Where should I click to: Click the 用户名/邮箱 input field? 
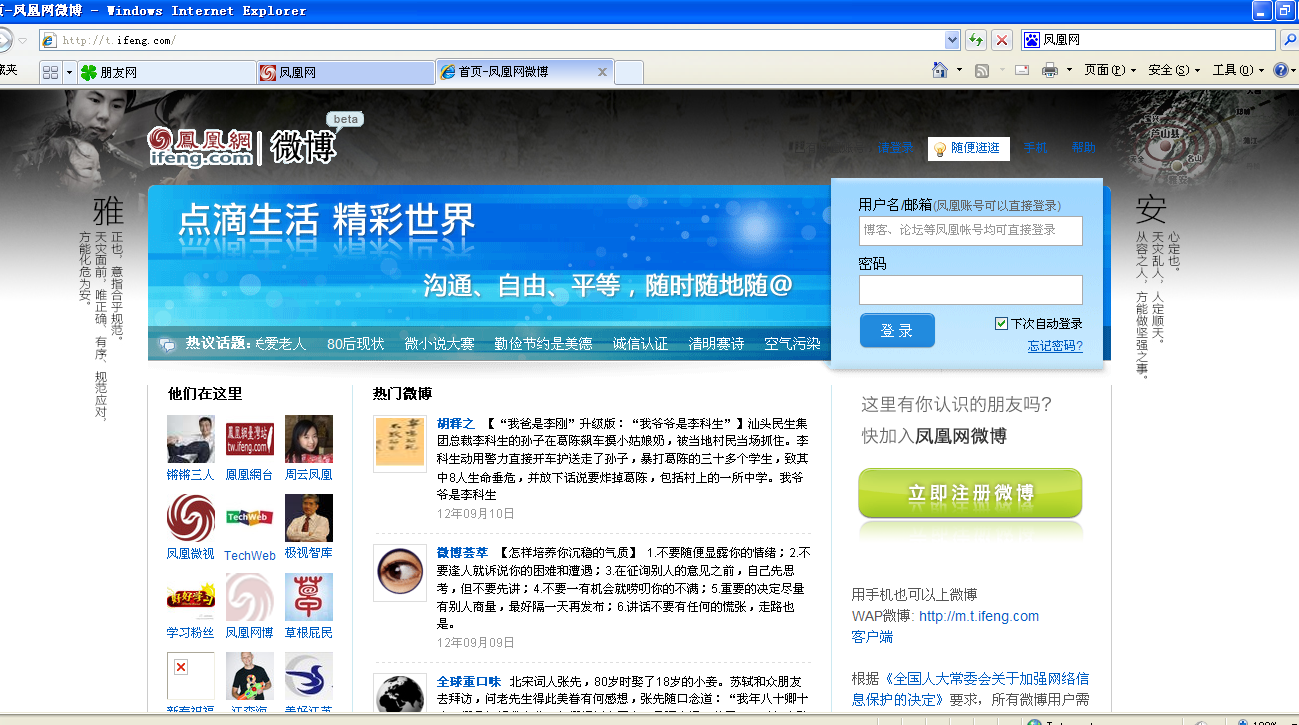(971, 230)
